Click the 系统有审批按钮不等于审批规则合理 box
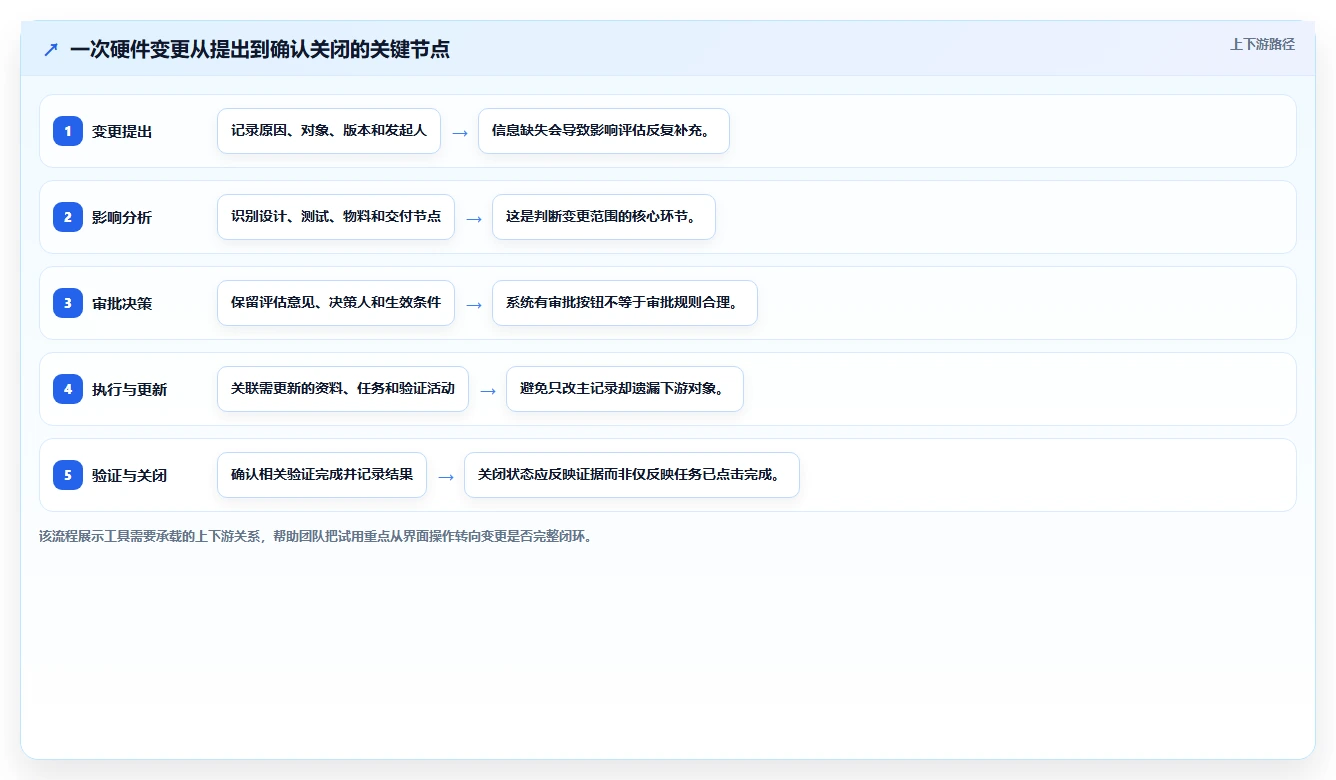The width and height of the screenshot is (1336, 780). point(625,303)
